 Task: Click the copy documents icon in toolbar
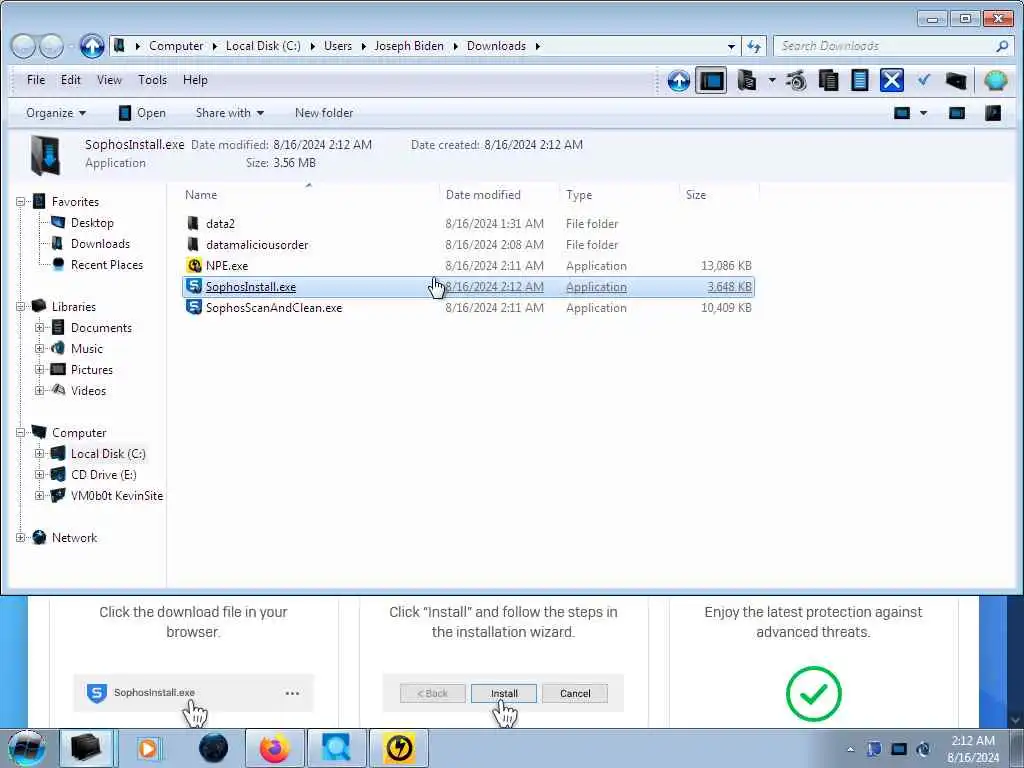point(828,81)
